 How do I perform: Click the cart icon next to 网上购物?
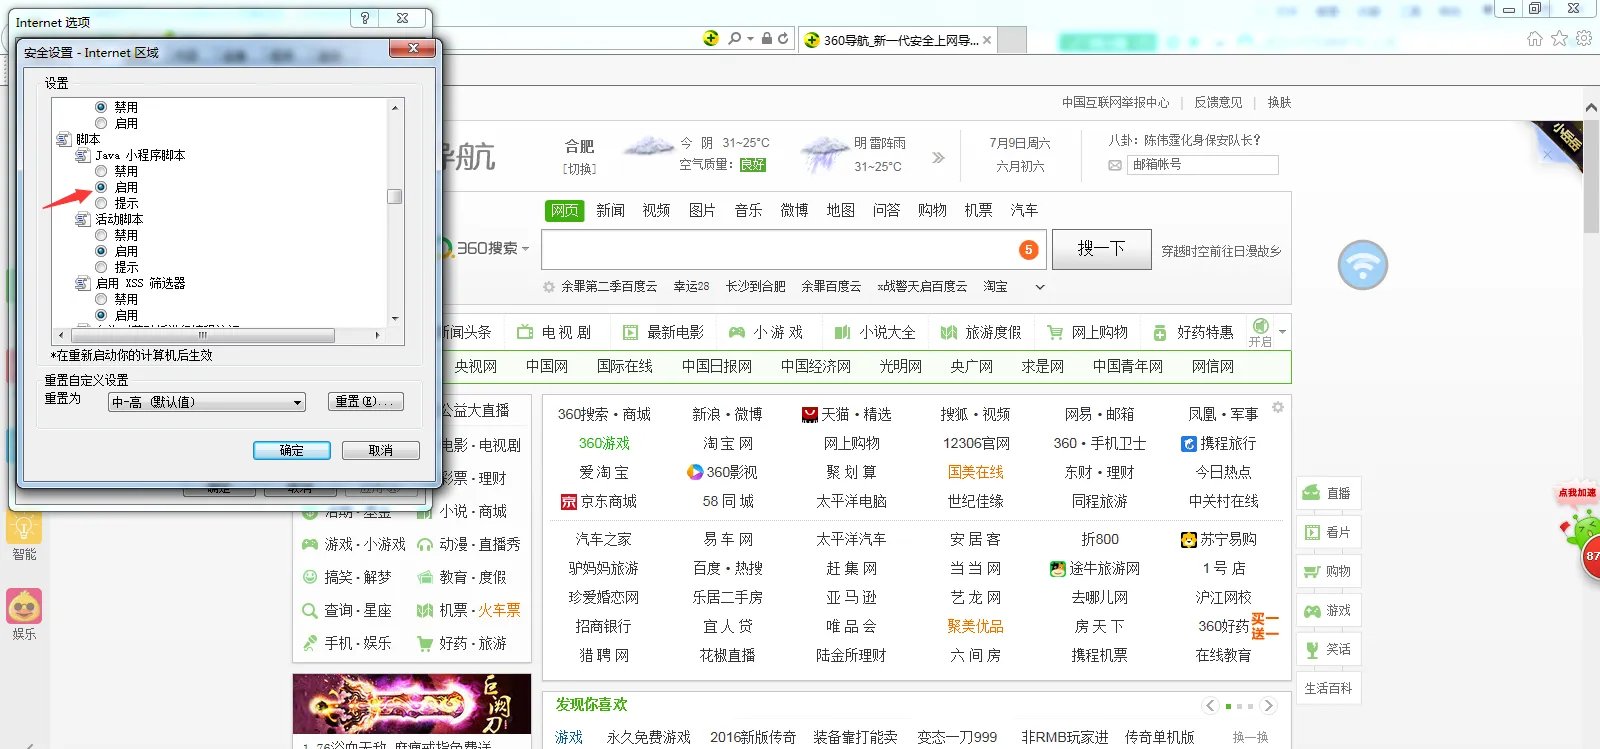click(x=1055, y=332)
